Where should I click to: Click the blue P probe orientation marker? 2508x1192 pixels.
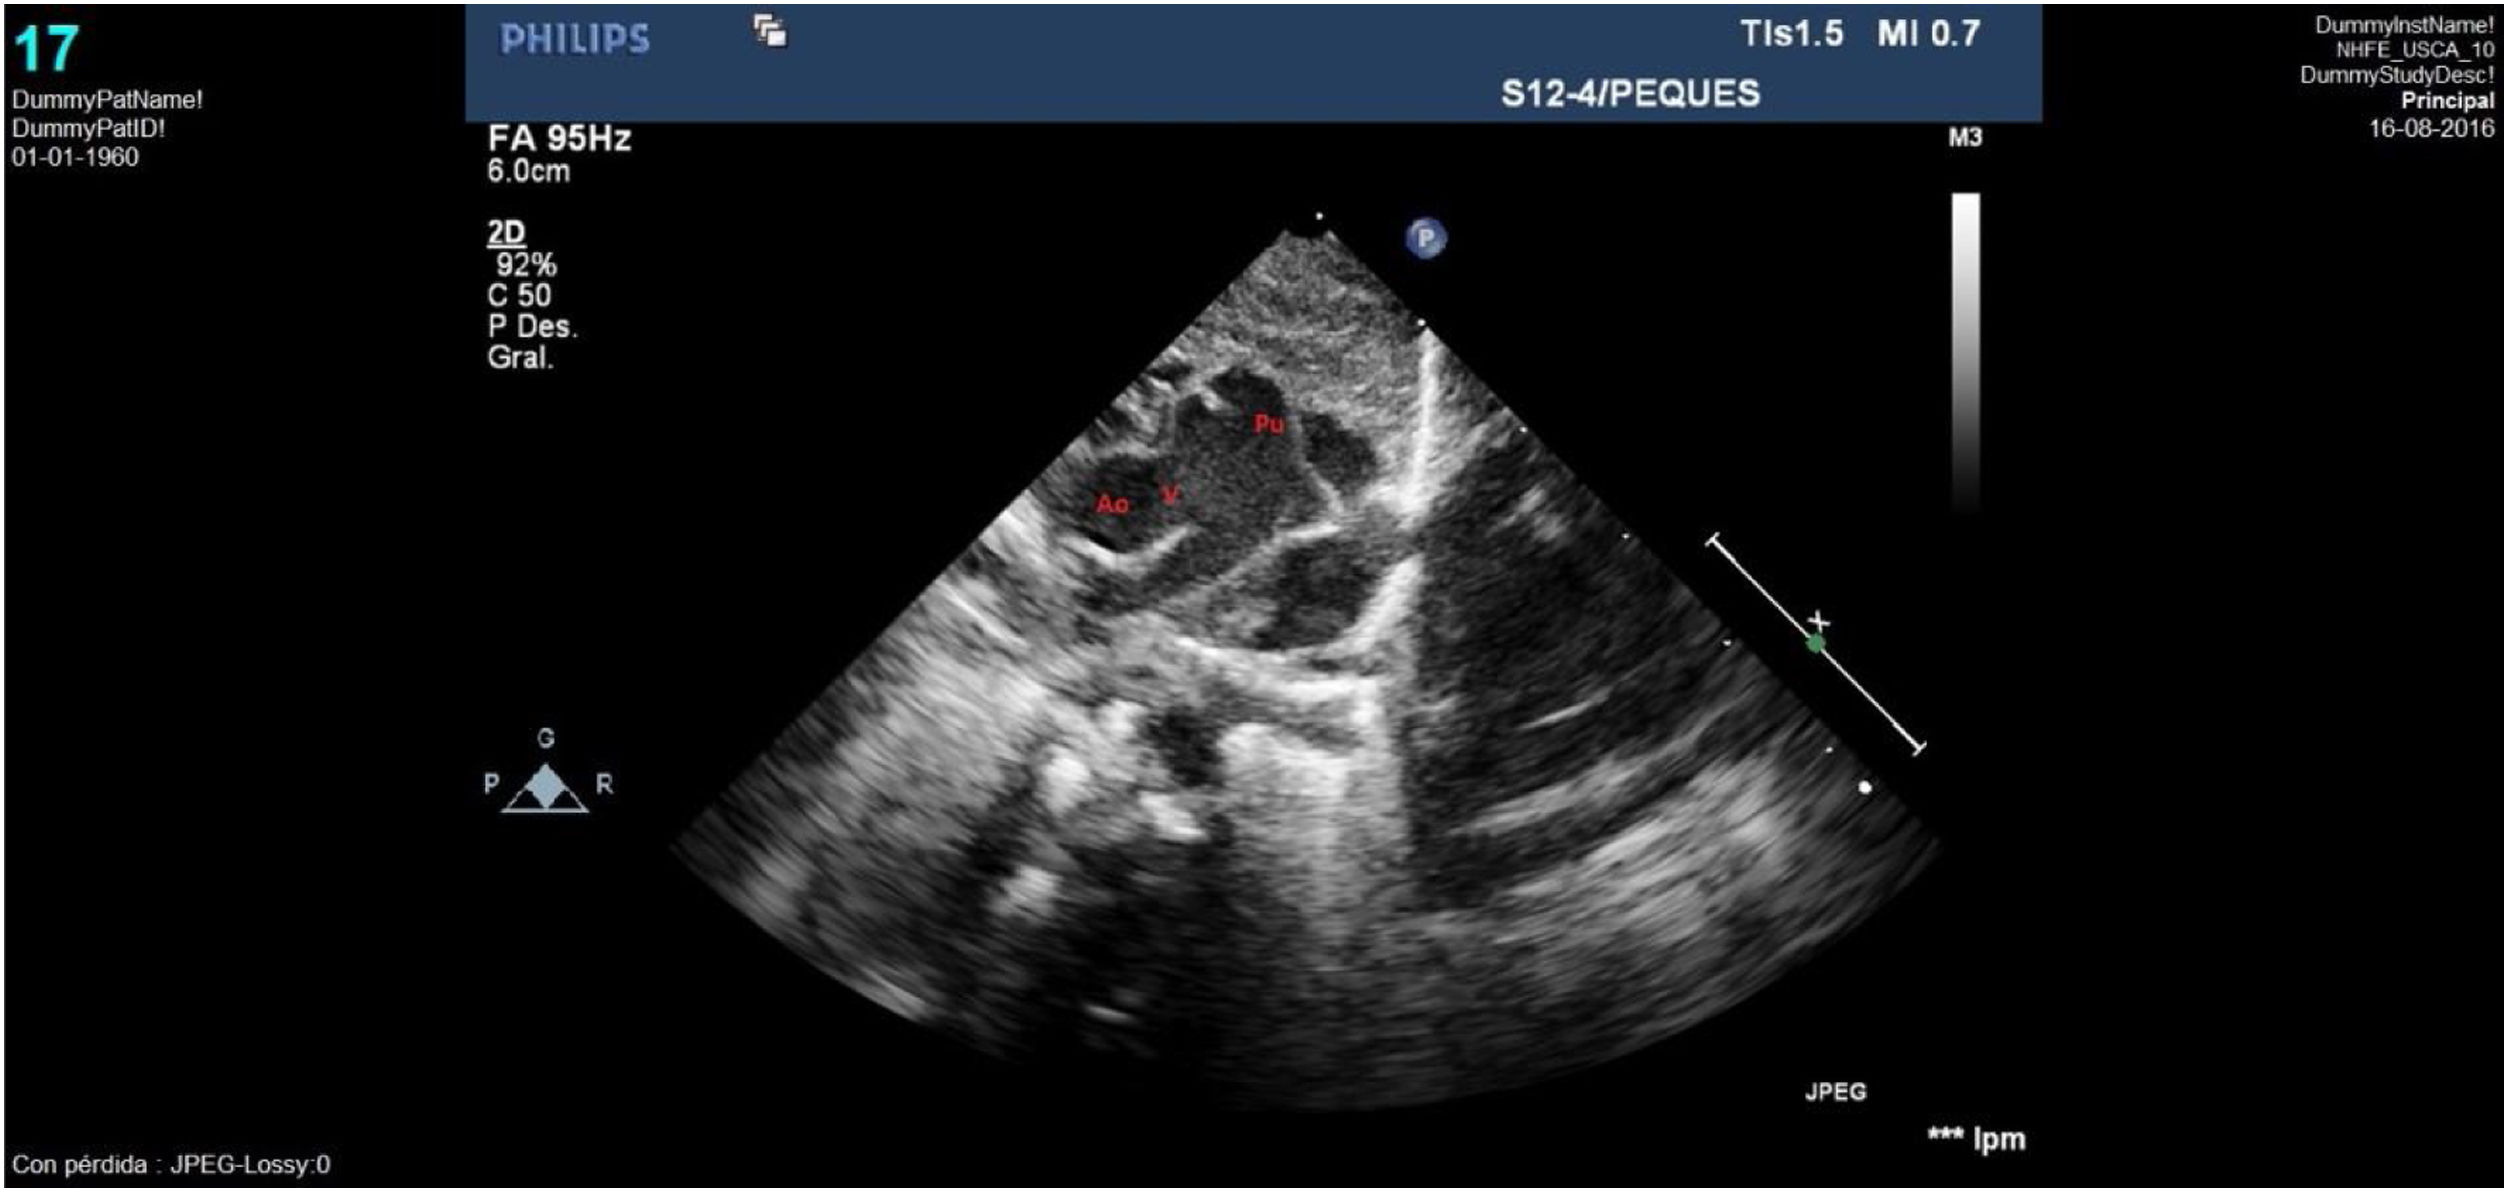(x=1426, y=238)
